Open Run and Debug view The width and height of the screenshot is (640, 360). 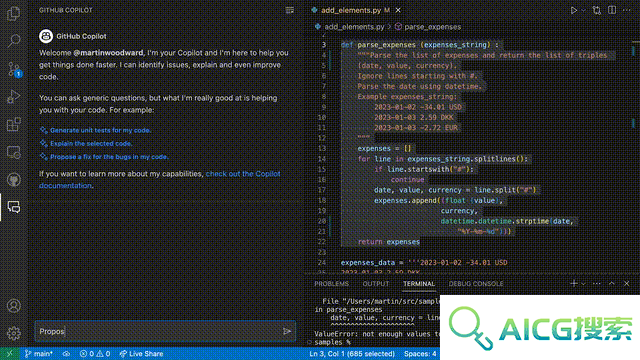pyautogui.click(x=13, y=97)
